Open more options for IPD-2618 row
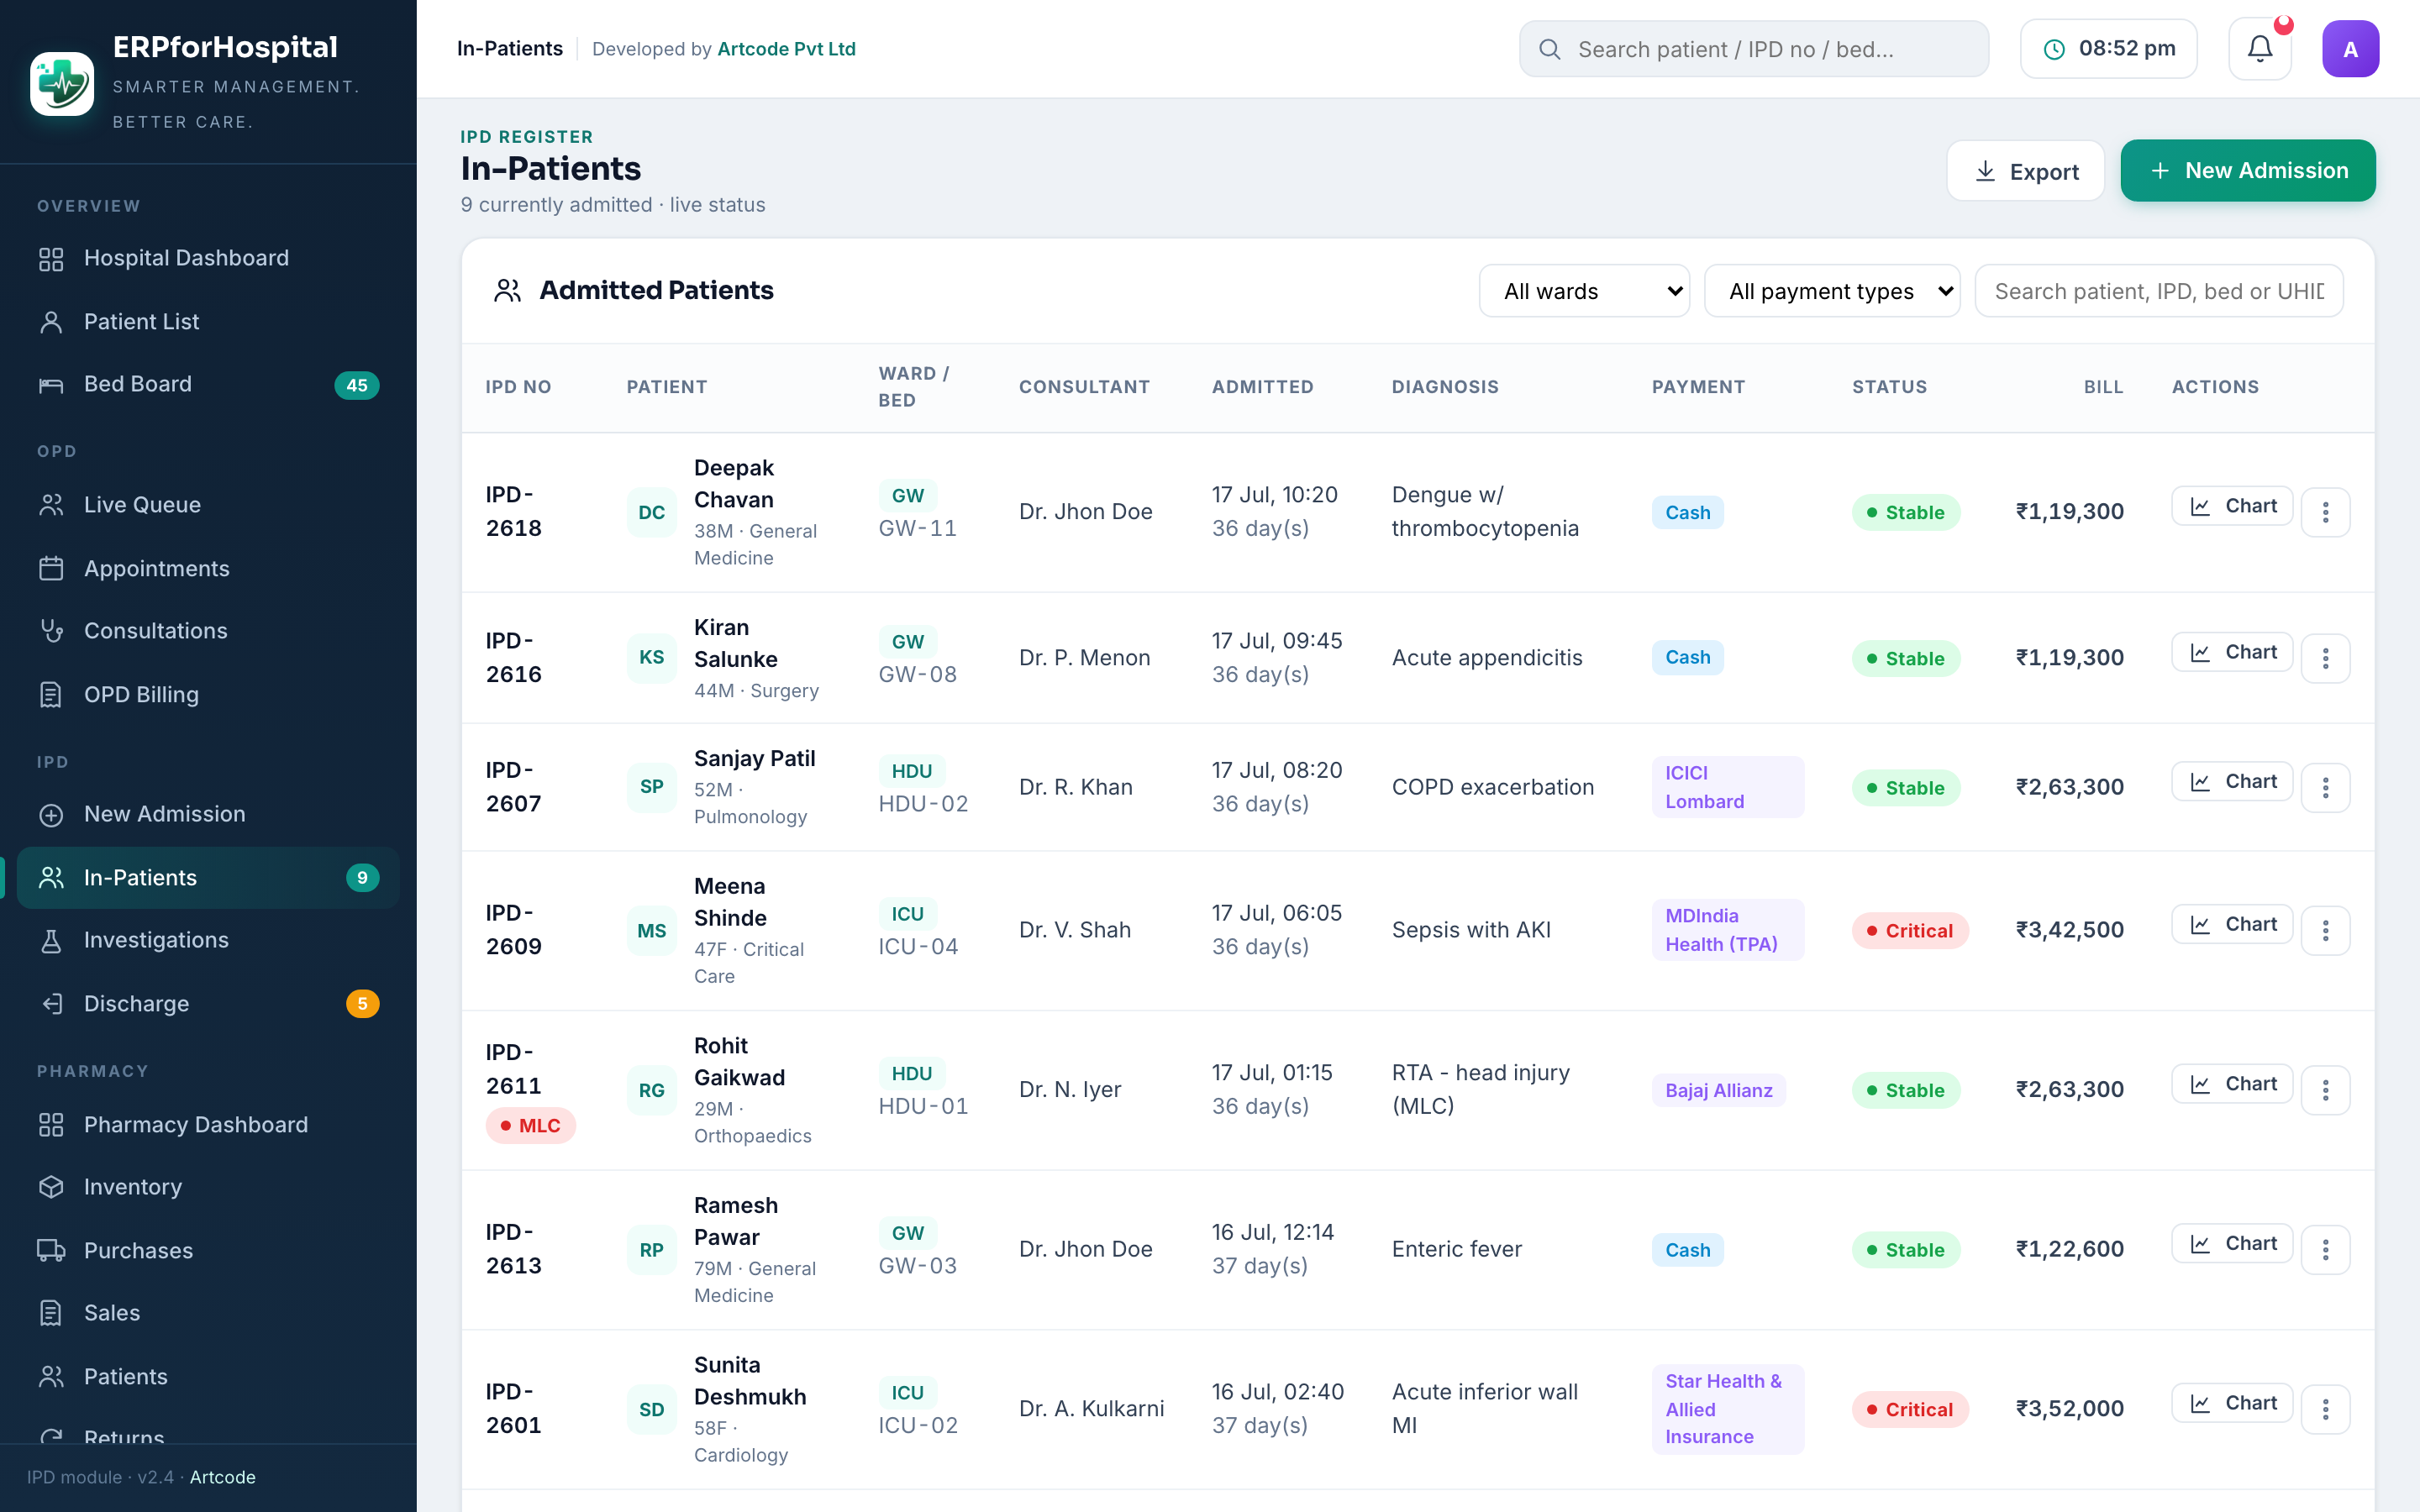This screenshot has height=1512, width=2420. pyautogui.click(x=2325, y=512)
